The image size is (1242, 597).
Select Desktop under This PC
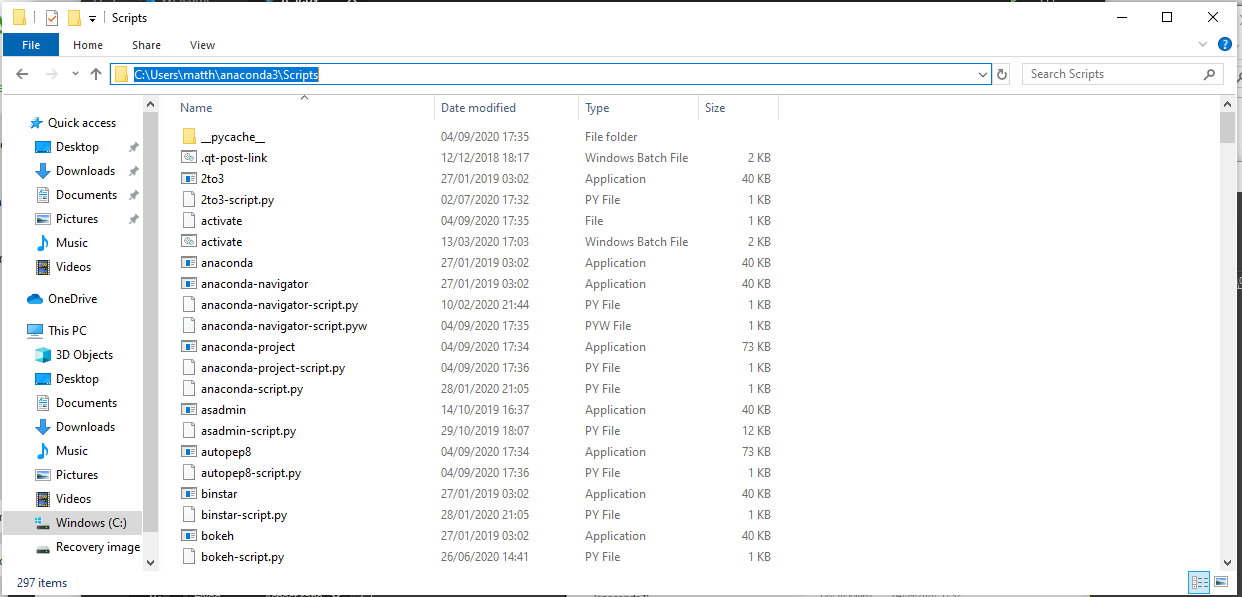(x=77, y=379)
